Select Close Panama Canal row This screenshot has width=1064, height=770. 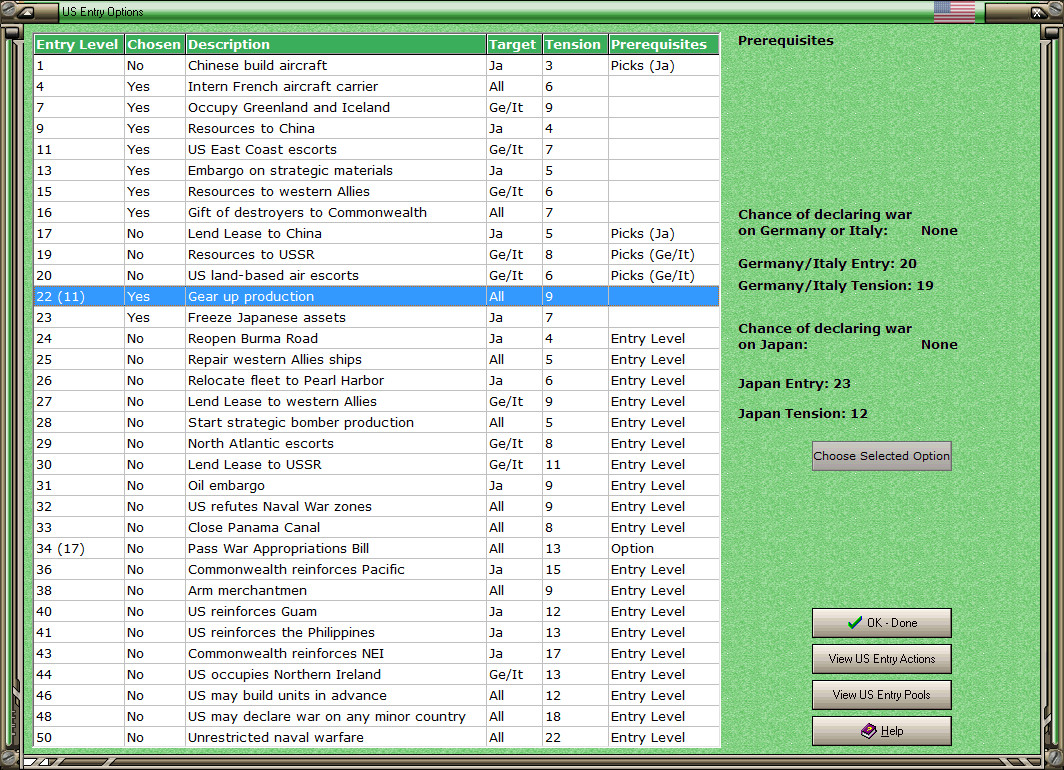[x=377, y=528]
